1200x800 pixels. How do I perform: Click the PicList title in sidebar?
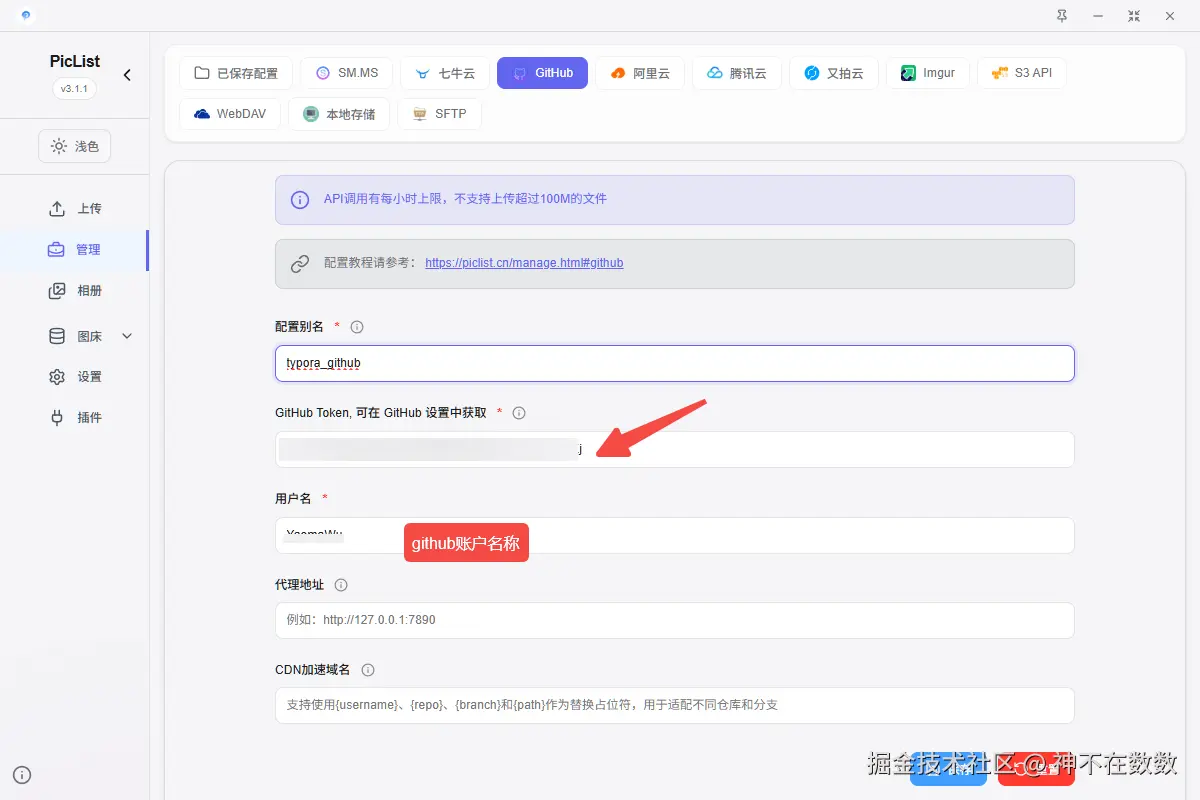click(75, 61)
